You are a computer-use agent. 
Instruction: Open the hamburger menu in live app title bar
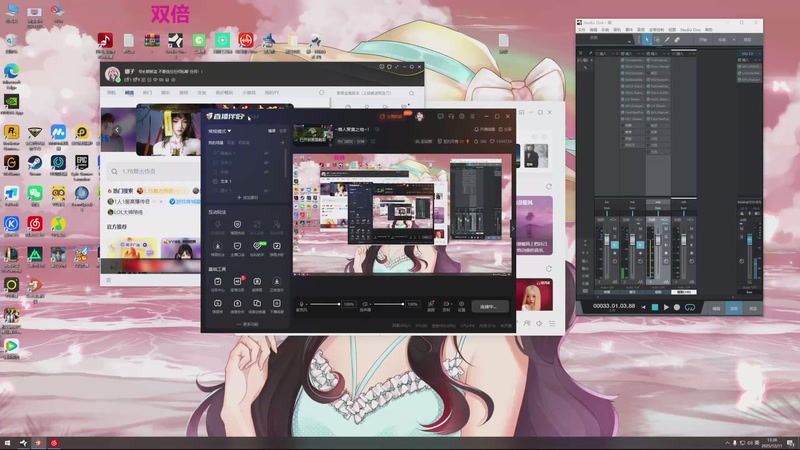point(472,116)
